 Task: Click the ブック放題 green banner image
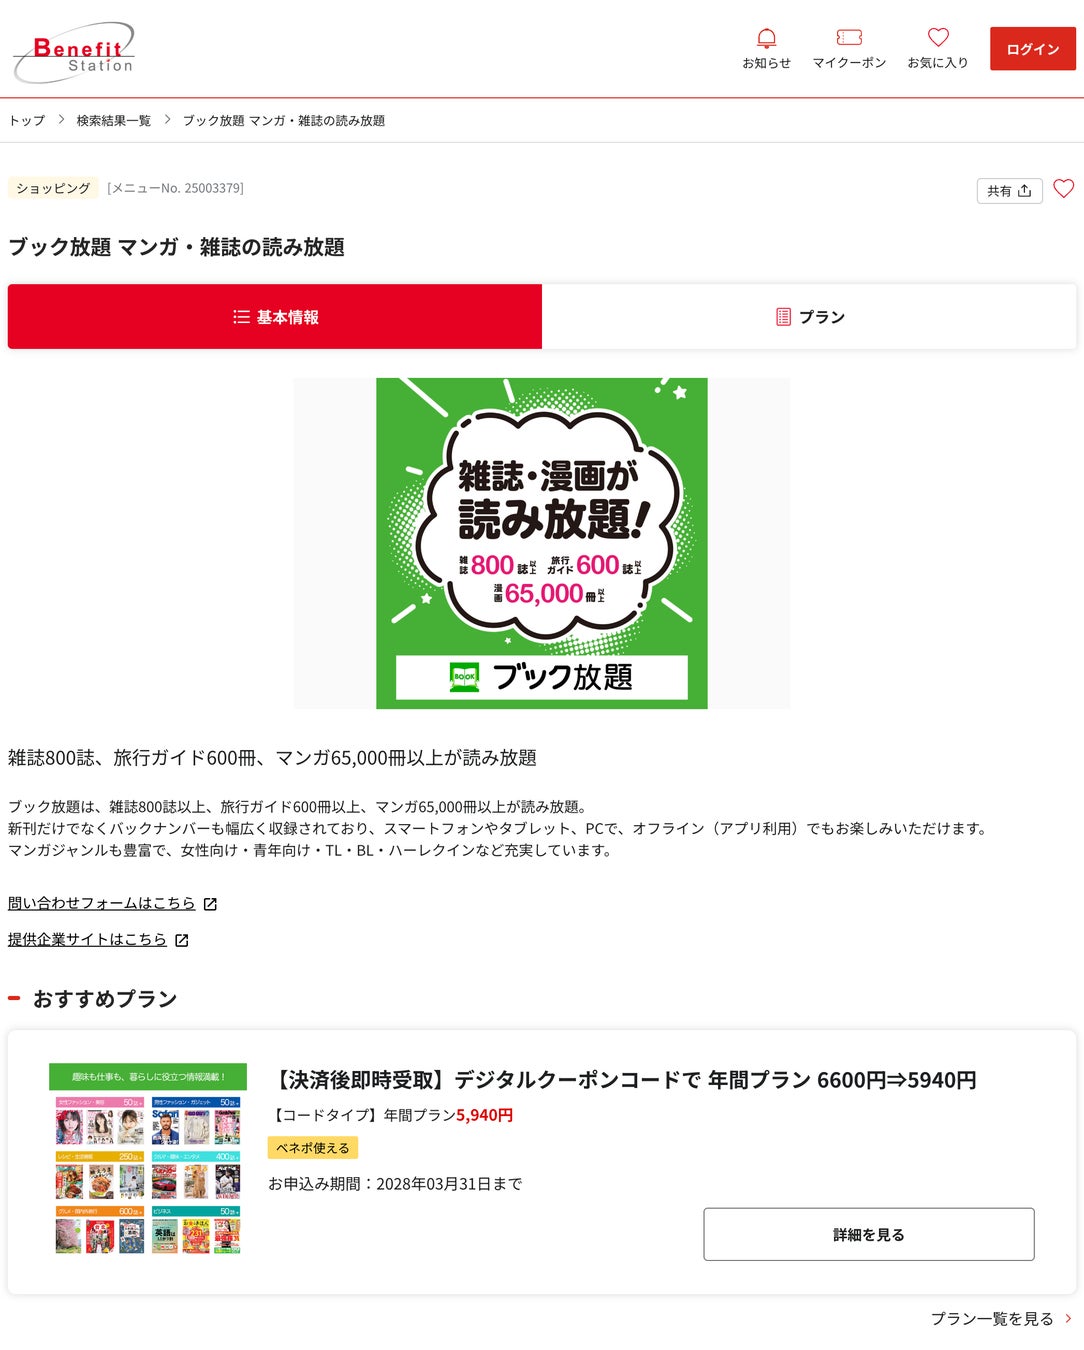pos(542,543)
